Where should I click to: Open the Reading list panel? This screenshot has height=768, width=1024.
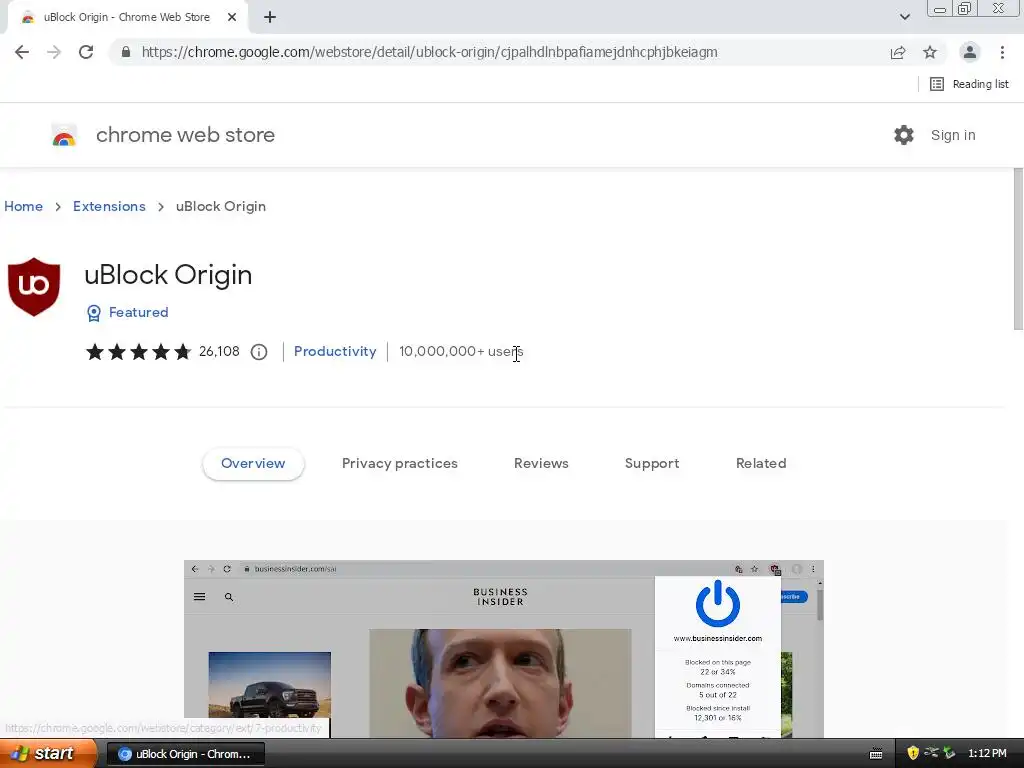969,84
